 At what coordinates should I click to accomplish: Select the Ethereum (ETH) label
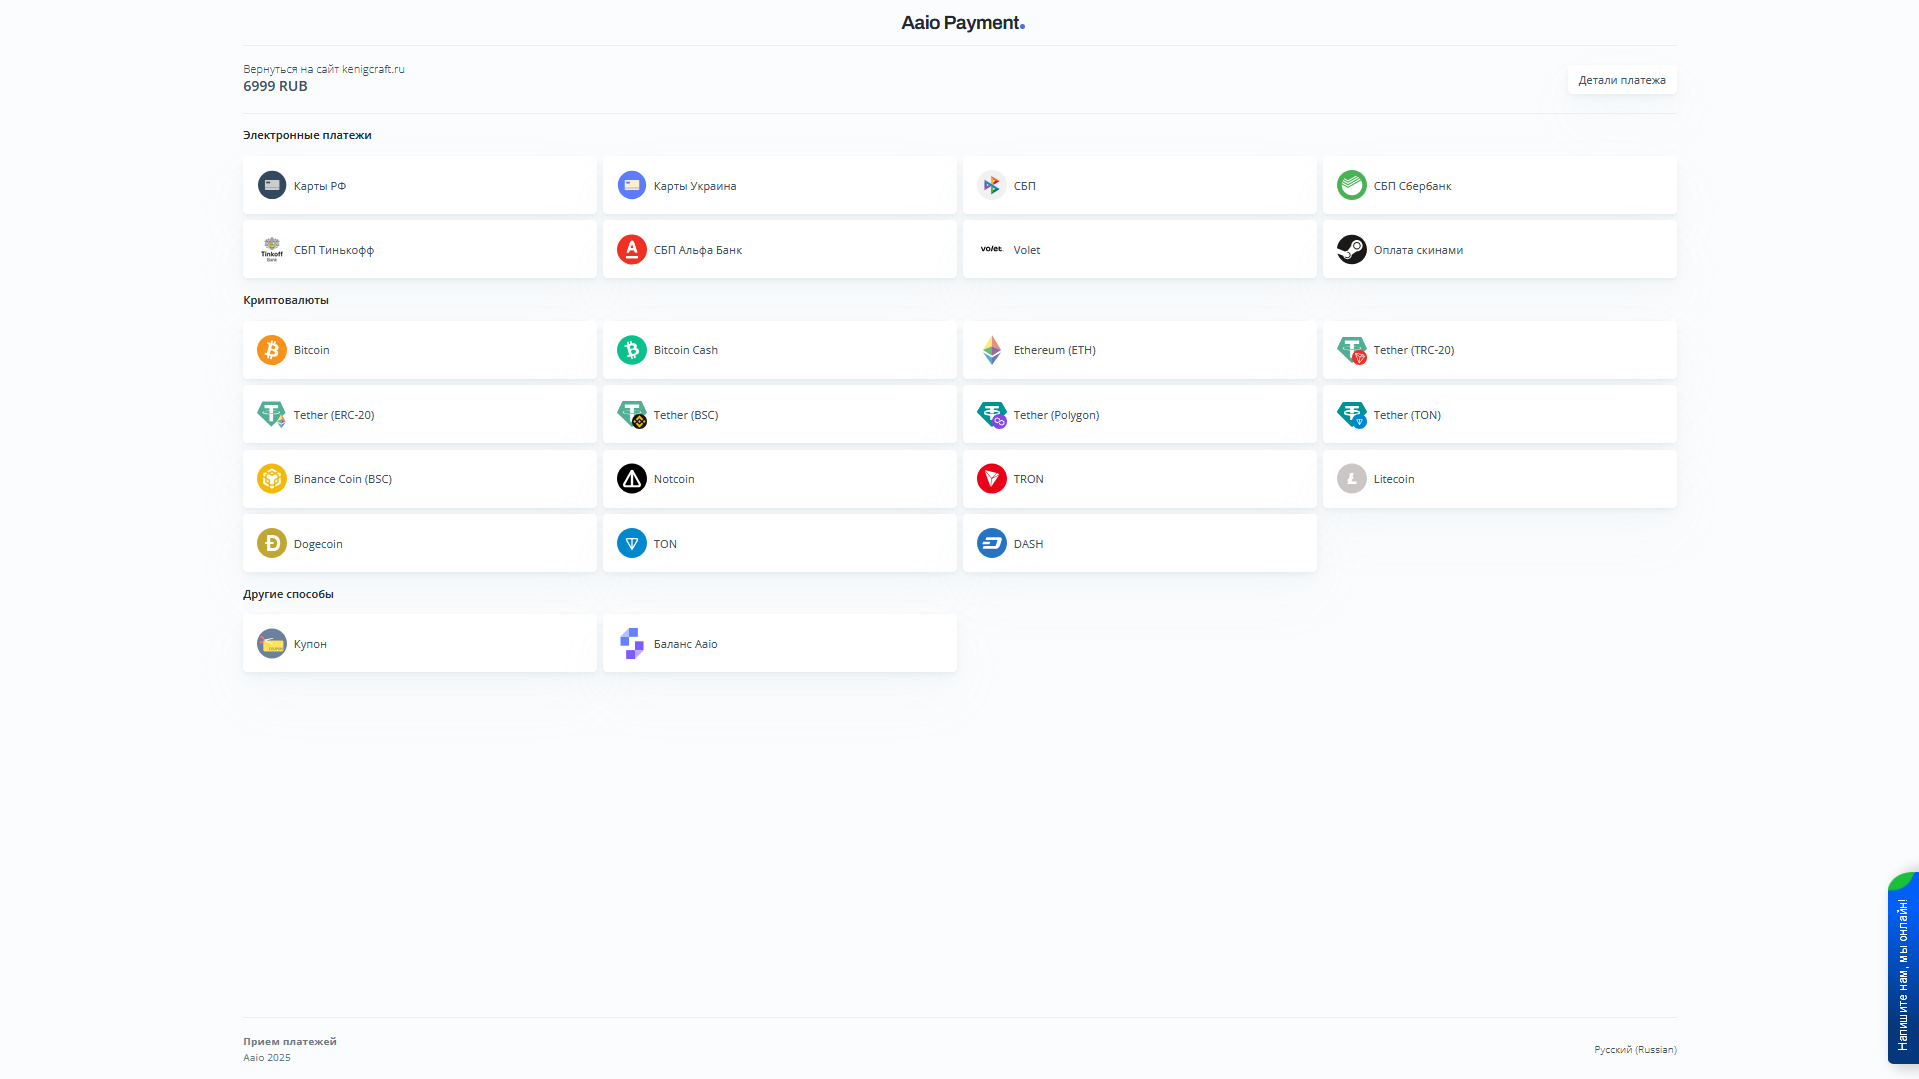[x=1055, y=350]
